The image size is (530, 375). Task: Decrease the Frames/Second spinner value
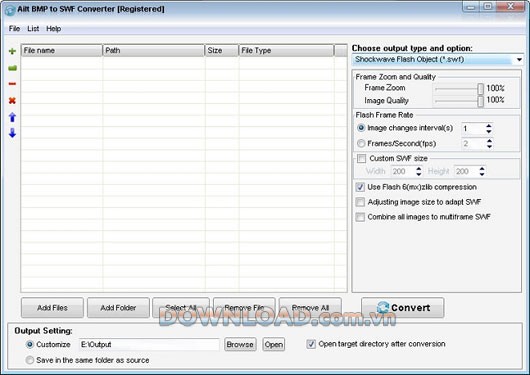pyautogui.click(x=489, y=146)
